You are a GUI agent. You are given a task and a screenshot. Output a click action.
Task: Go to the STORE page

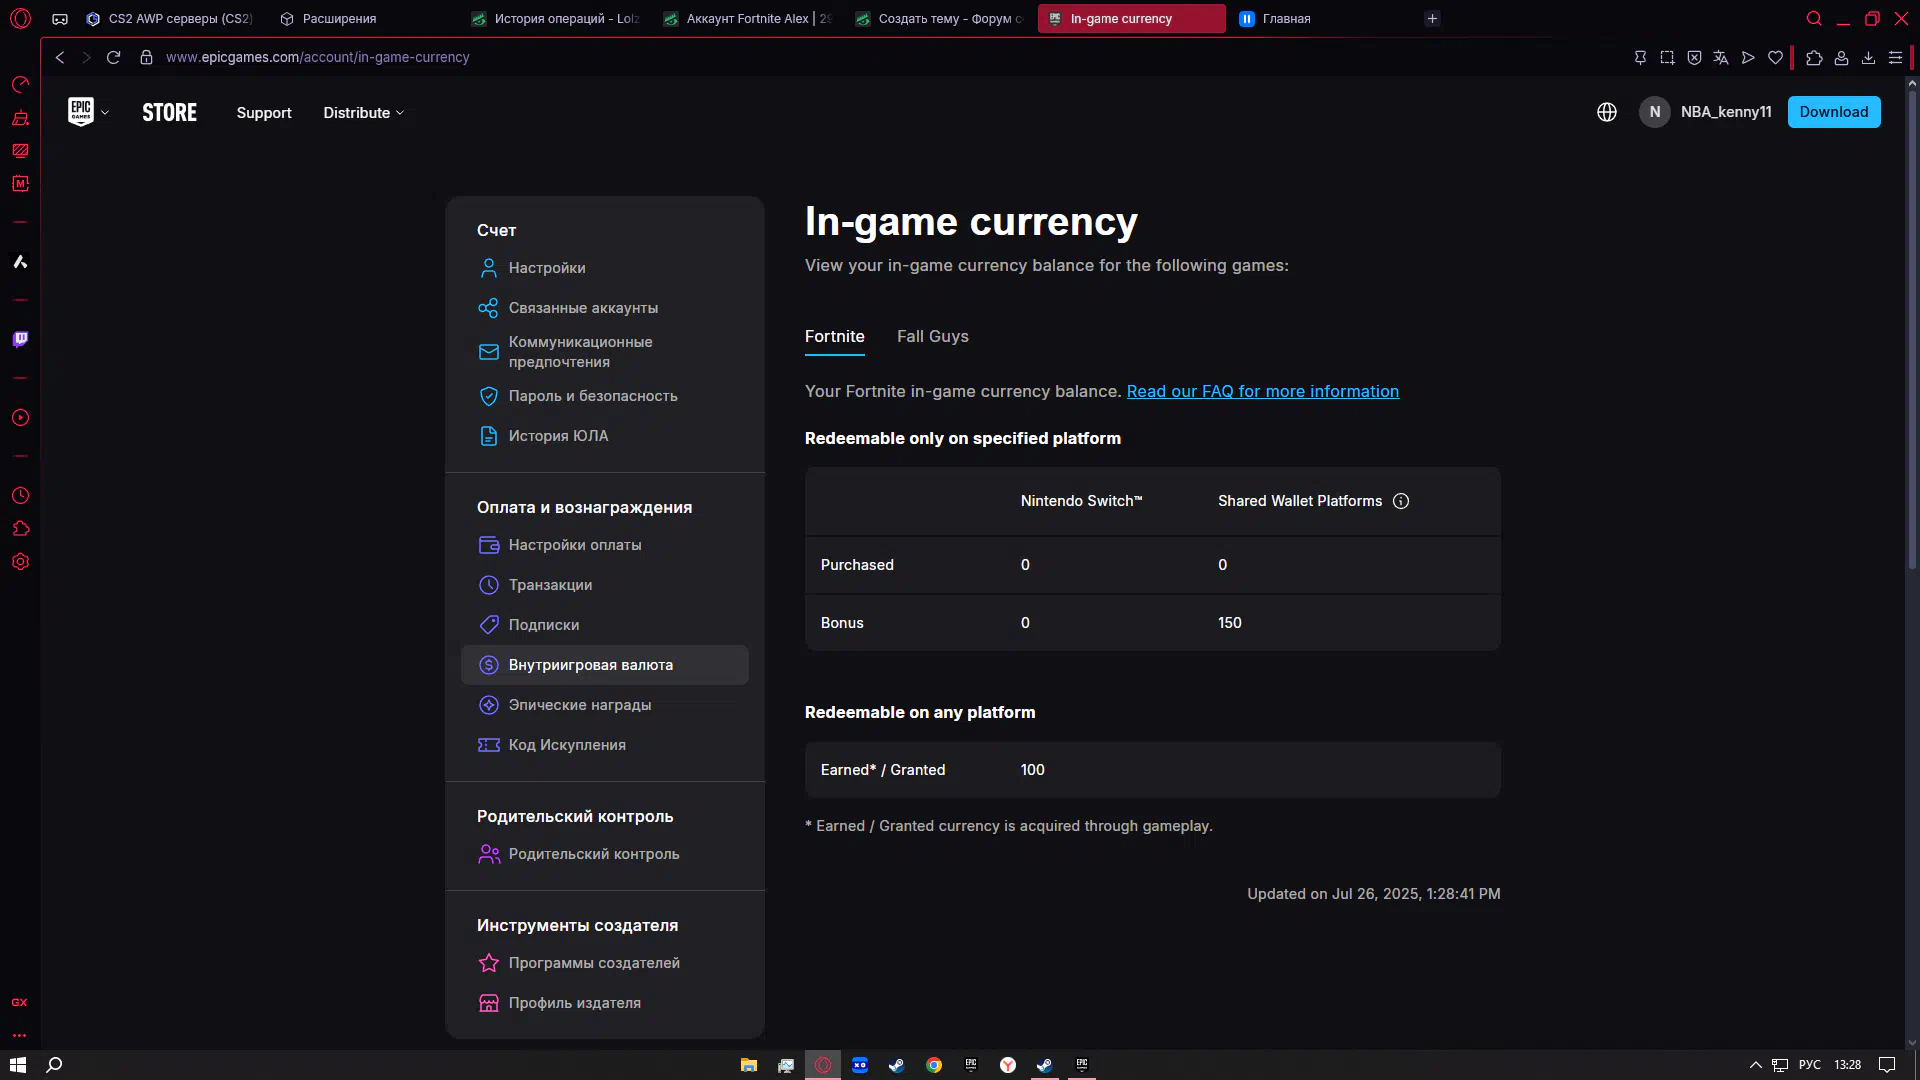(169, 112)
